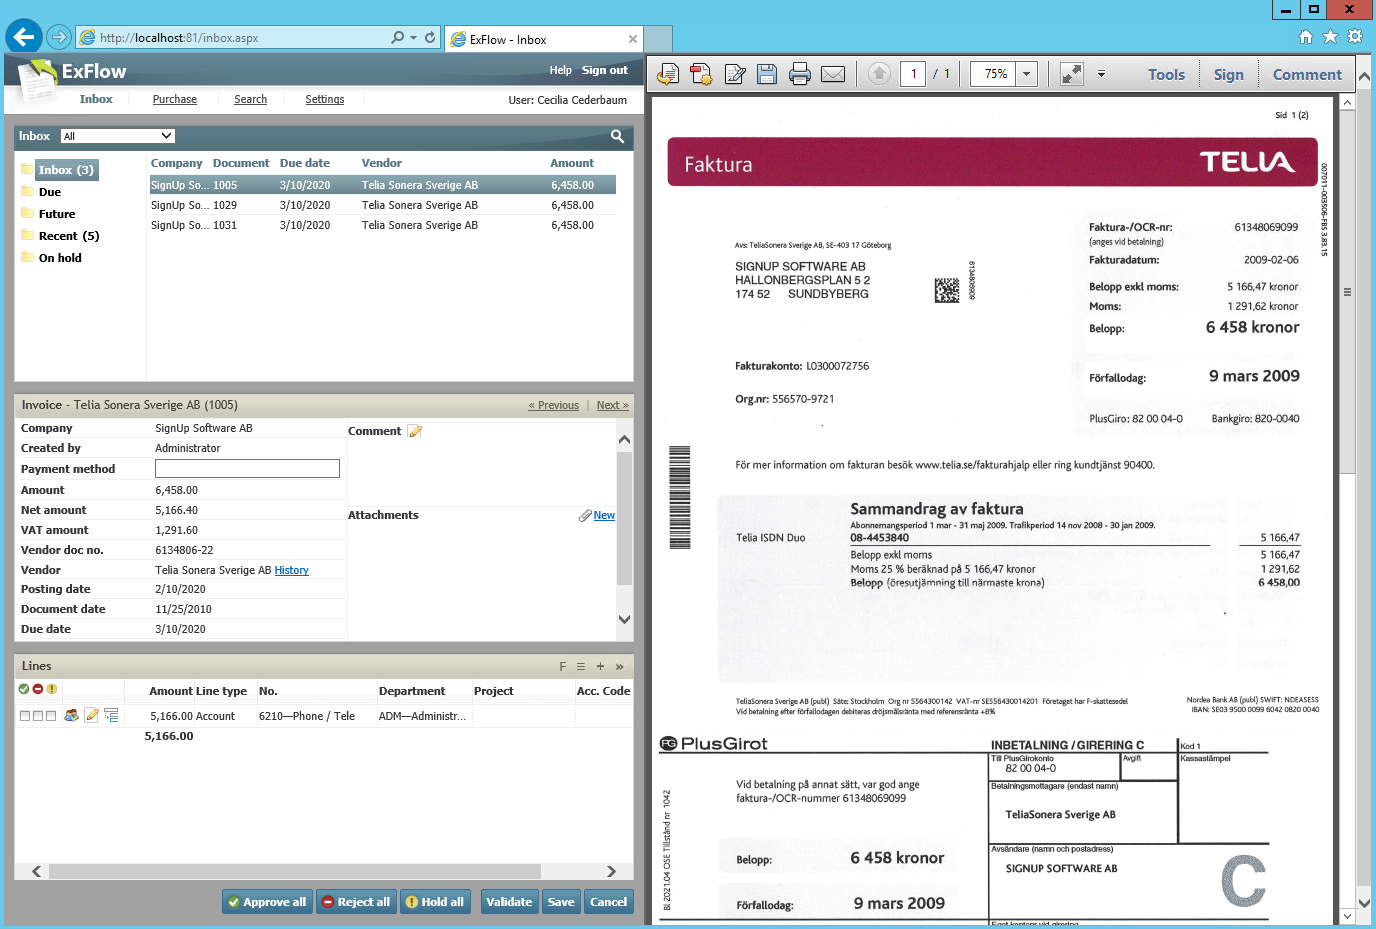Viewport: 1376px width, 929px height.
Task: Click the split line icon on the line row
Action: (x=111, y=715)
